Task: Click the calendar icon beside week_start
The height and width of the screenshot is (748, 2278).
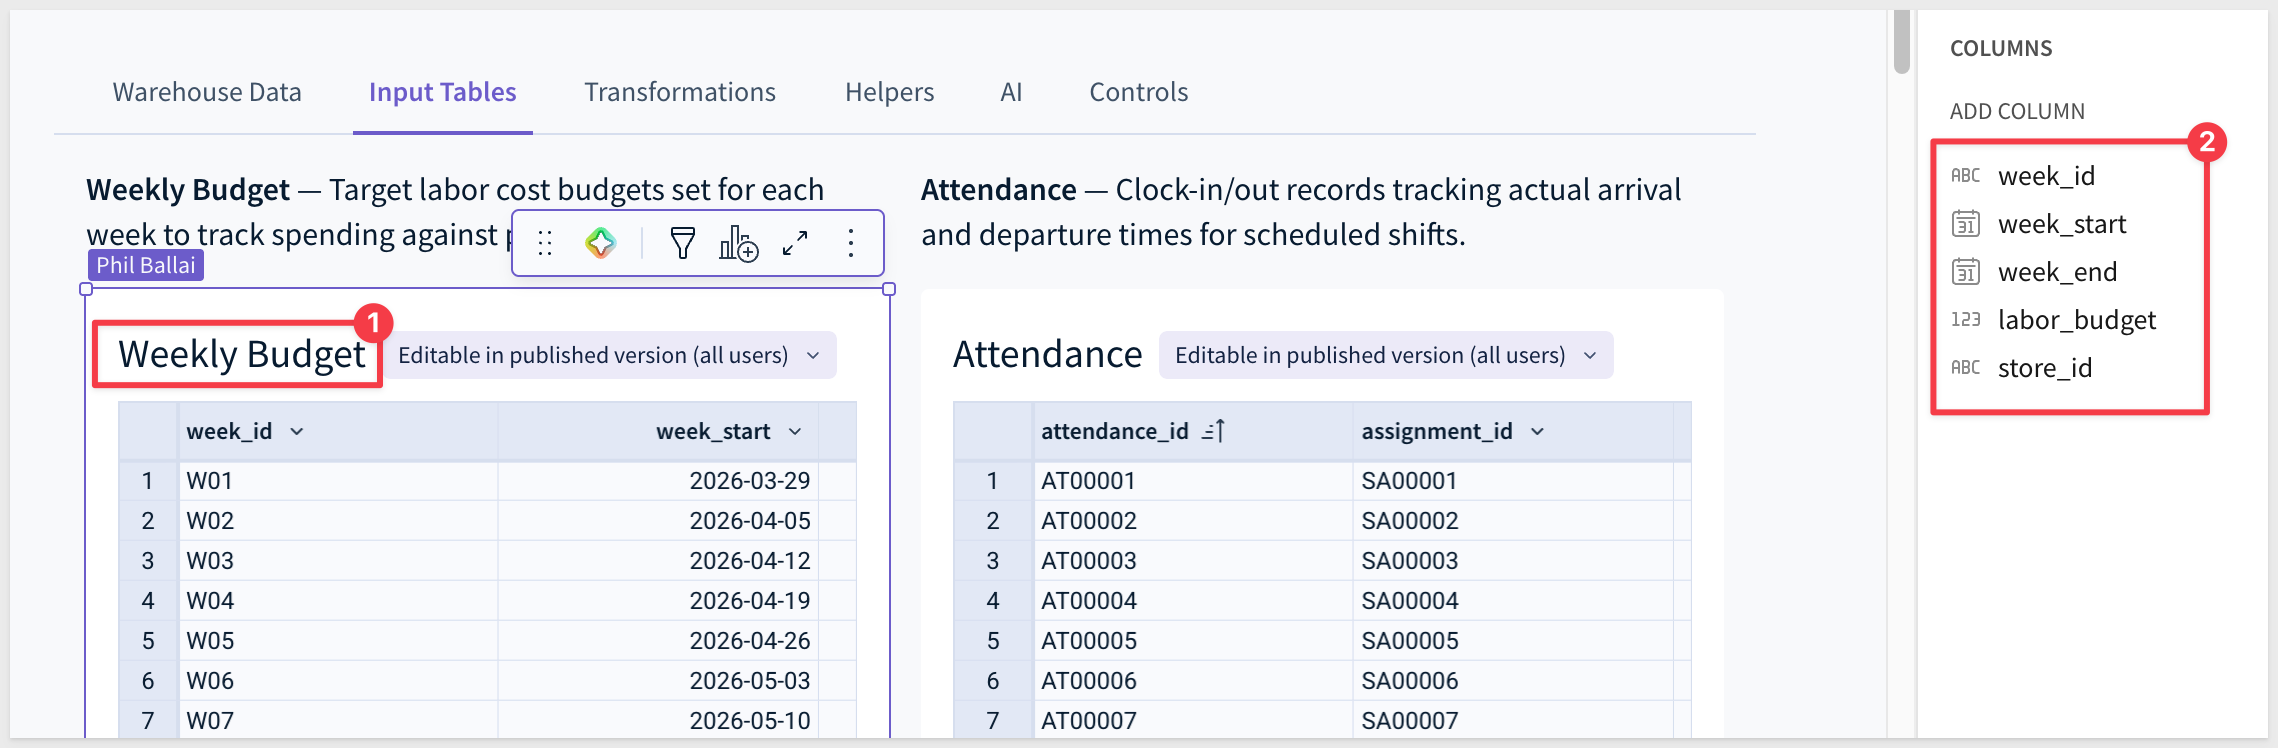Action: click(x=1965, y=224)
